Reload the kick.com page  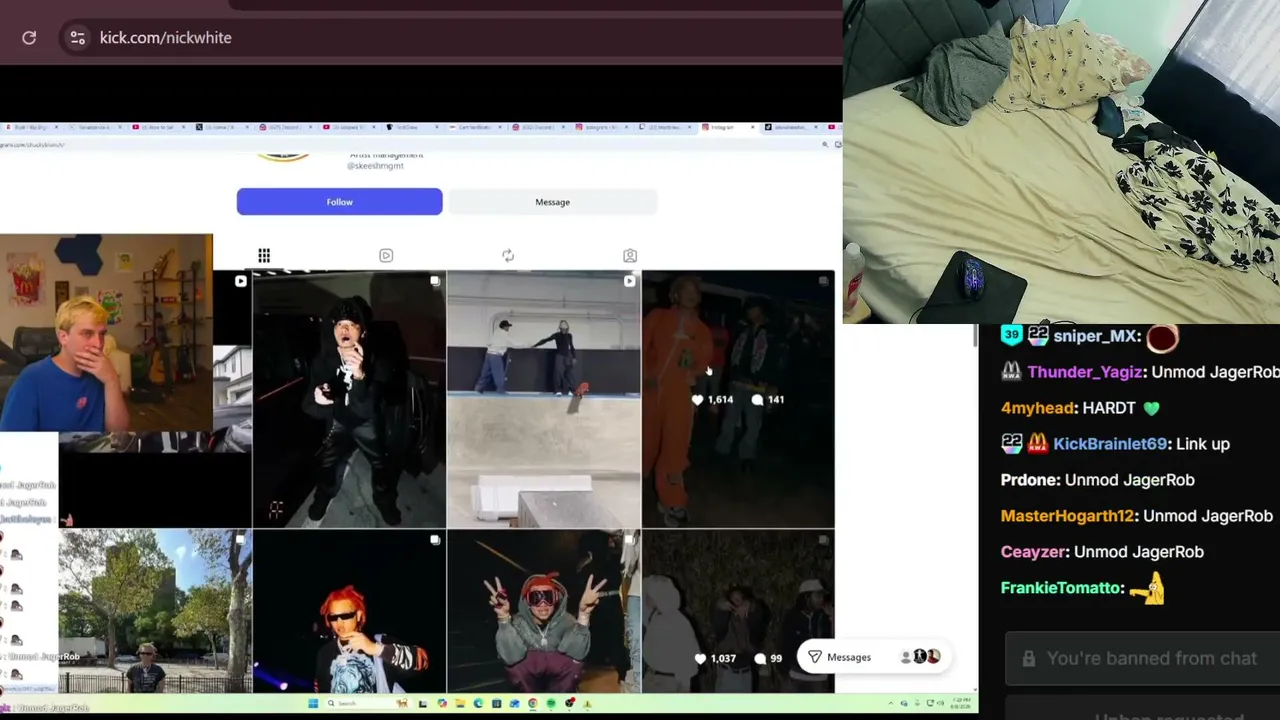[x=29, y=38]
